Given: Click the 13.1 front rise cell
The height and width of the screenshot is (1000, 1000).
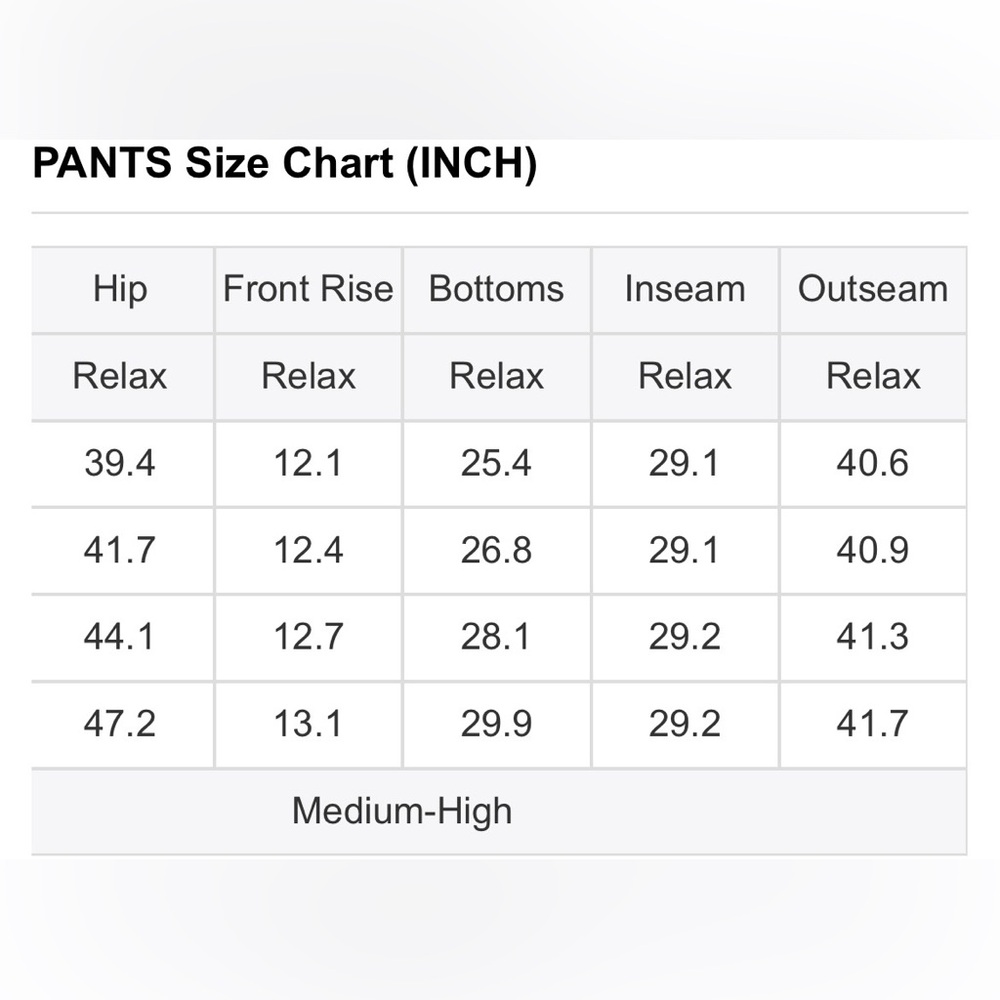Looking at the screenshot, I should coord(308,724).
